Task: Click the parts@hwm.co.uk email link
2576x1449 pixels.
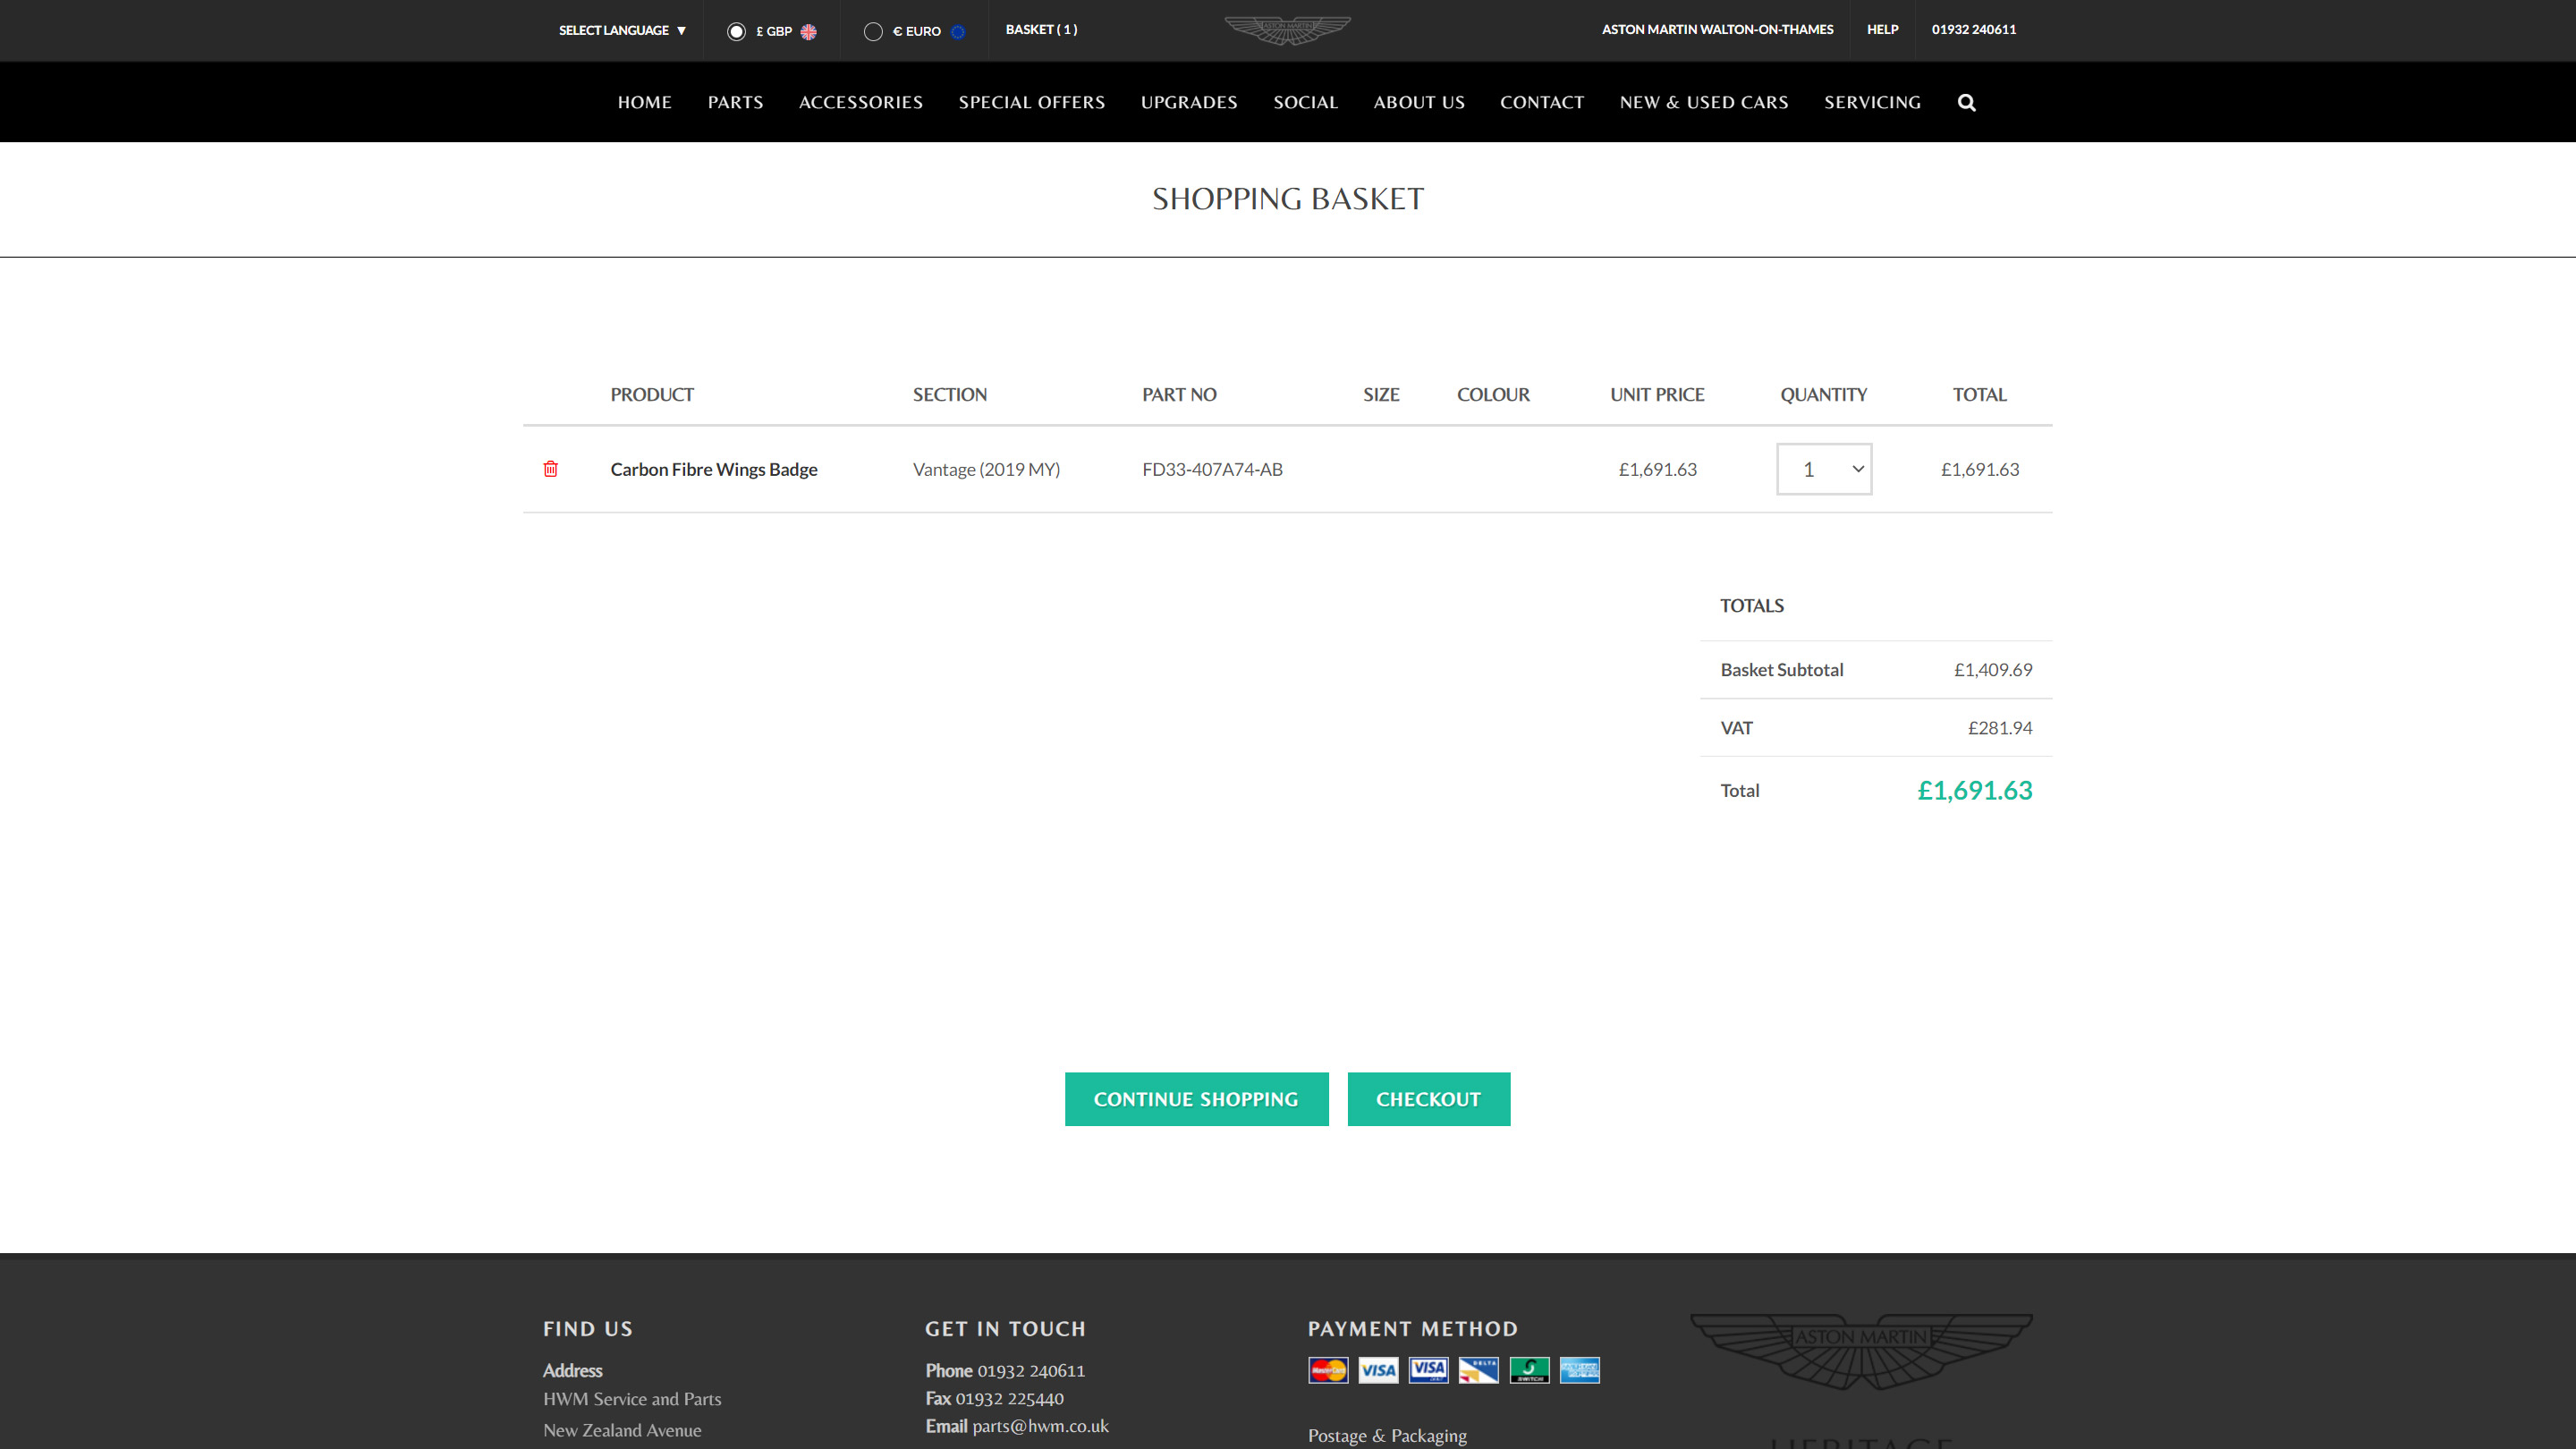Action: pos(1040,1426)
